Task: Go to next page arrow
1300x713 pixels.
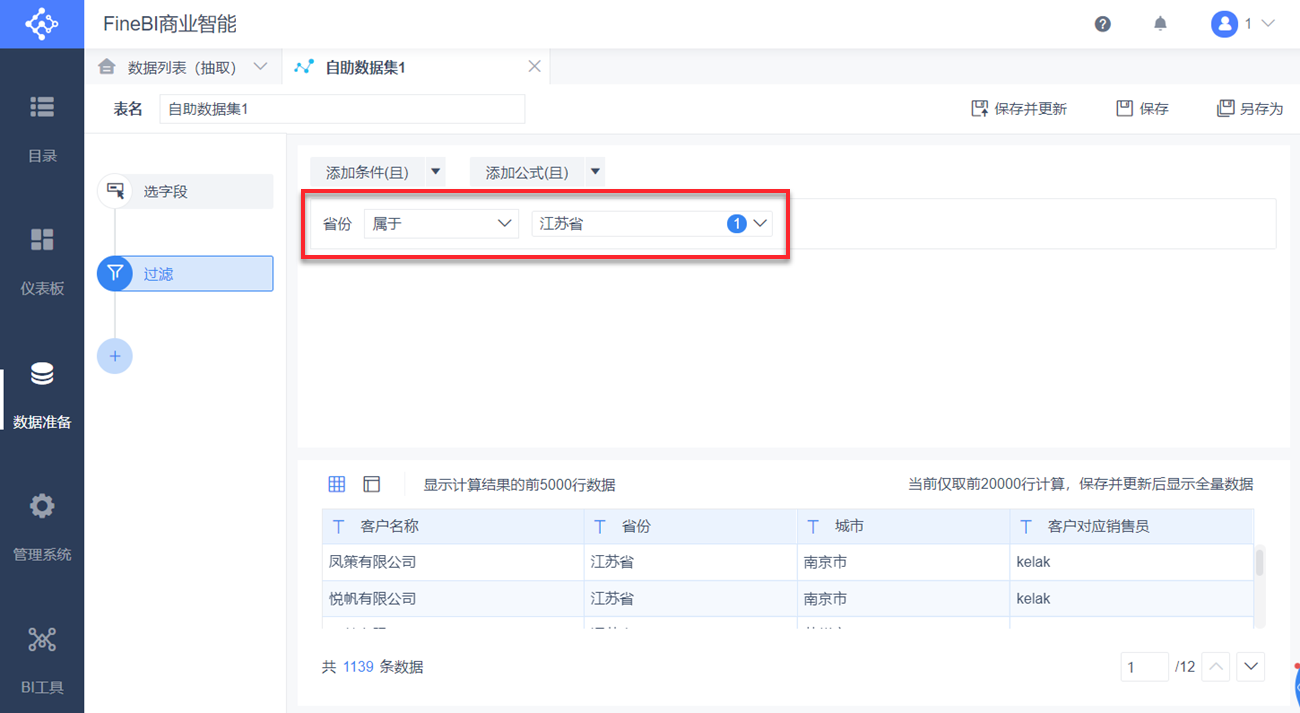Action: coord(1251,666)
